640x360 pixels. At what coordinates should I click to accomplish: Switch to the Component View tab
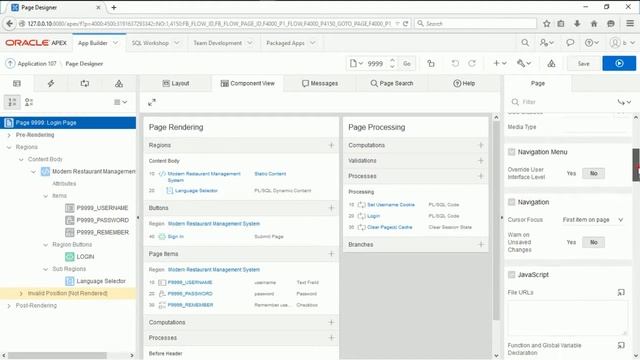[x=247, y=83]
